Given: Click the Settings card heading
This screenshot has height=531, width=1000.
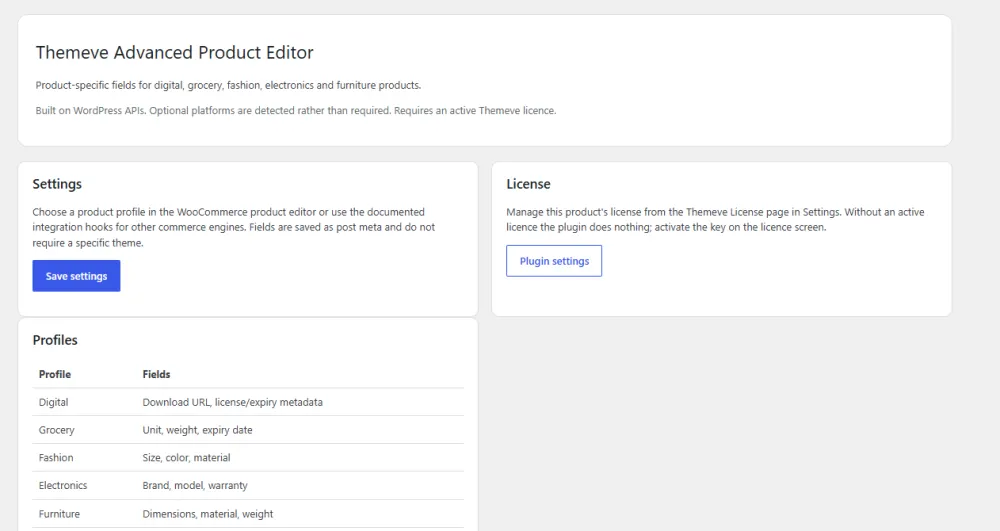Looking at the screenshot, I should pos(57,184).
